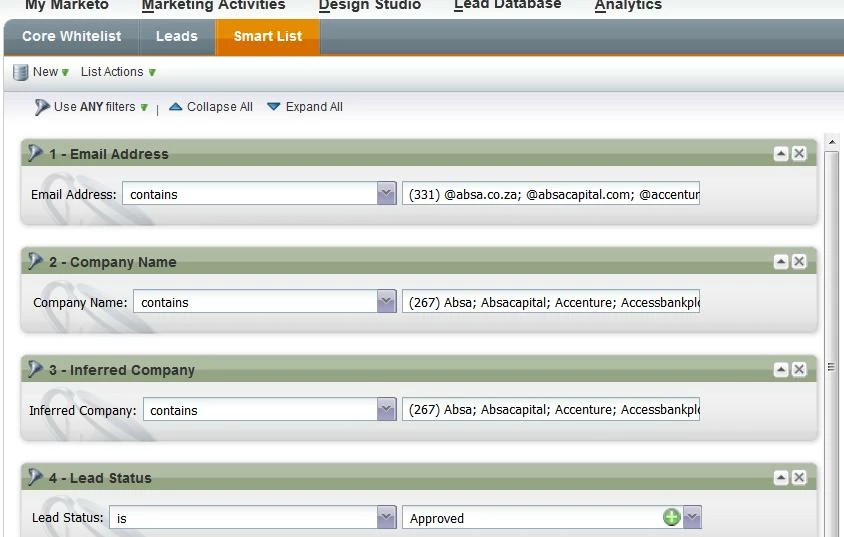Click the Email Address values field
The height and width of the screenshot is (537, 844).
point(551,194)
